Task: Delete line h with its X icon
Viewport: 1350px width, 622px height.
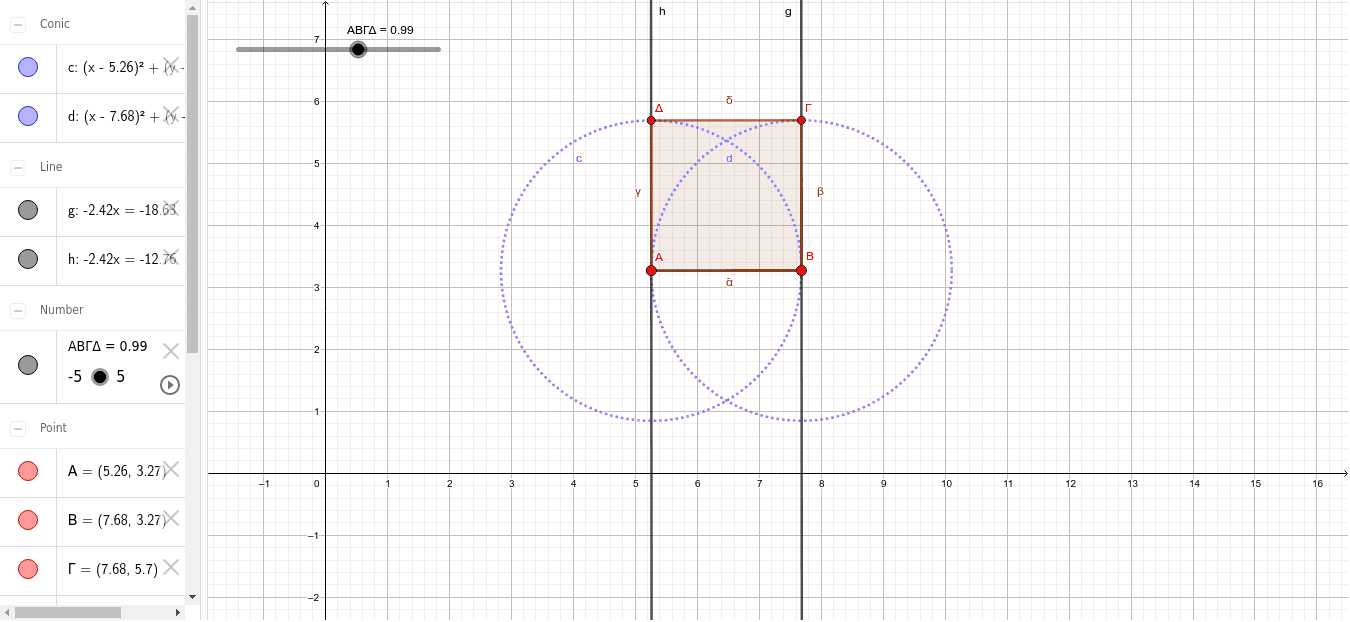Action: click(171, 257)
